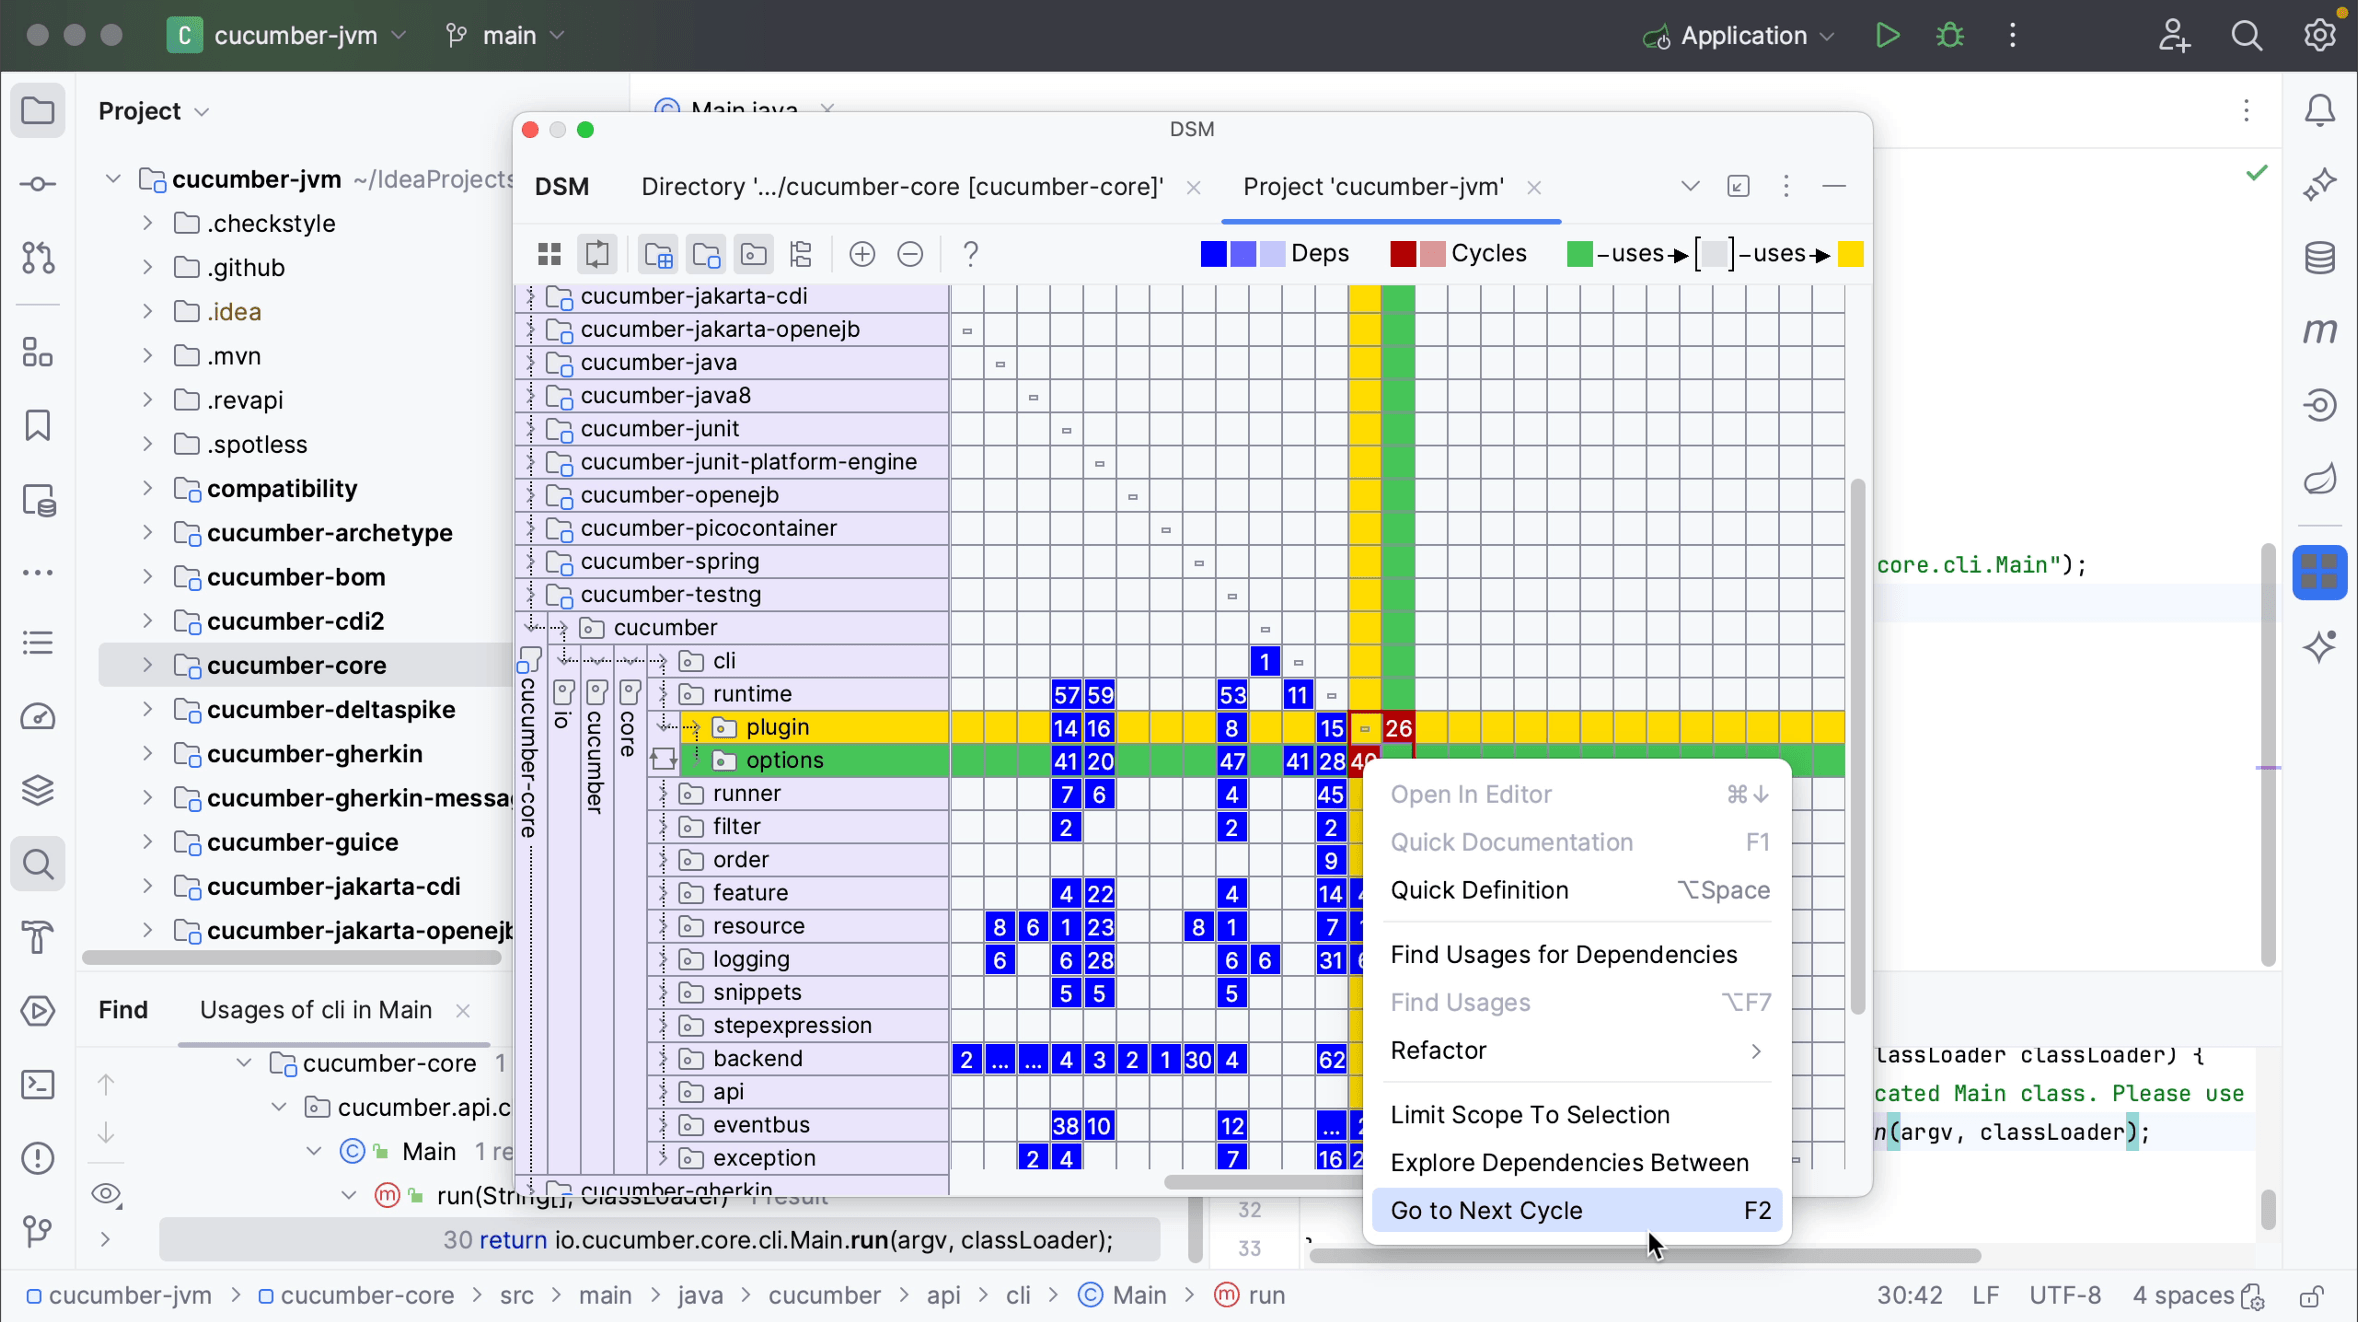2358x1322 pixels.
Task: Open the Application run configuration dropdown
Action: pyautogui.click(x=1740, y=36)
